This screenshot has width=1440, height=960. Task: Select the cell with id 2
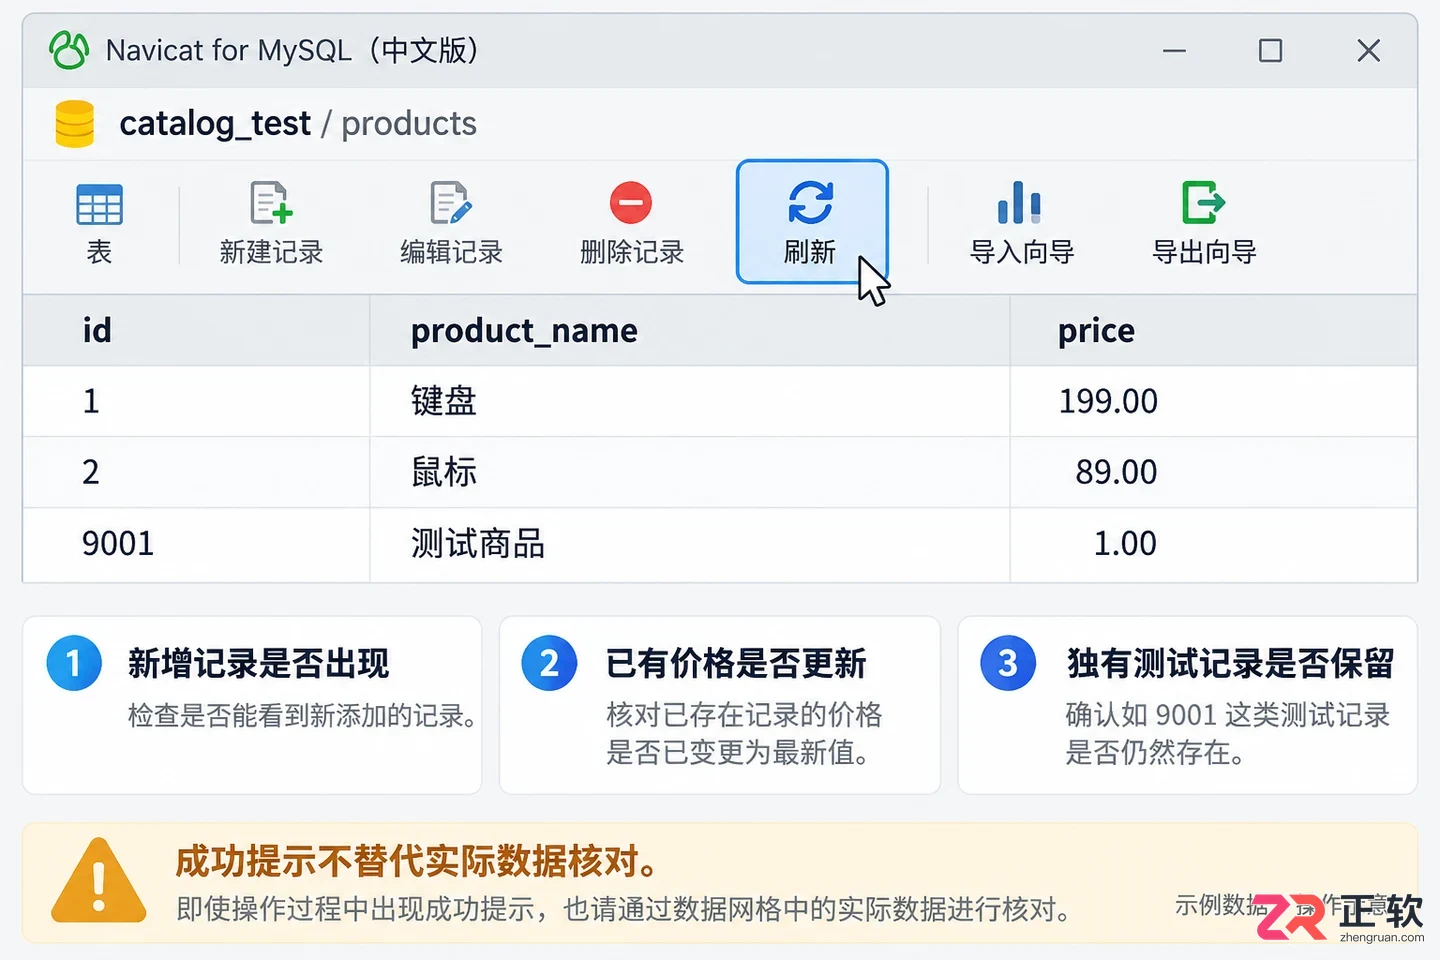[196, 472]
